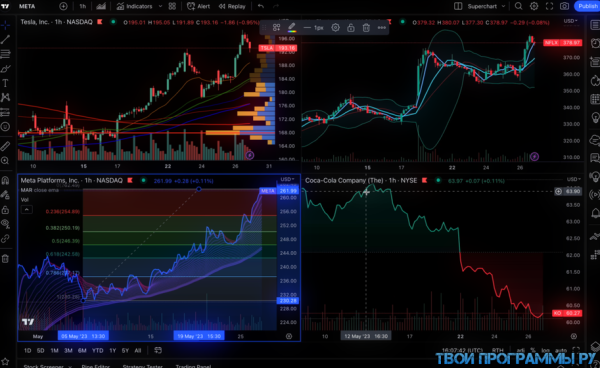Toggle fullscreen mode
Image resolution: width=600 pixels, height=368 pixels.
549,6
